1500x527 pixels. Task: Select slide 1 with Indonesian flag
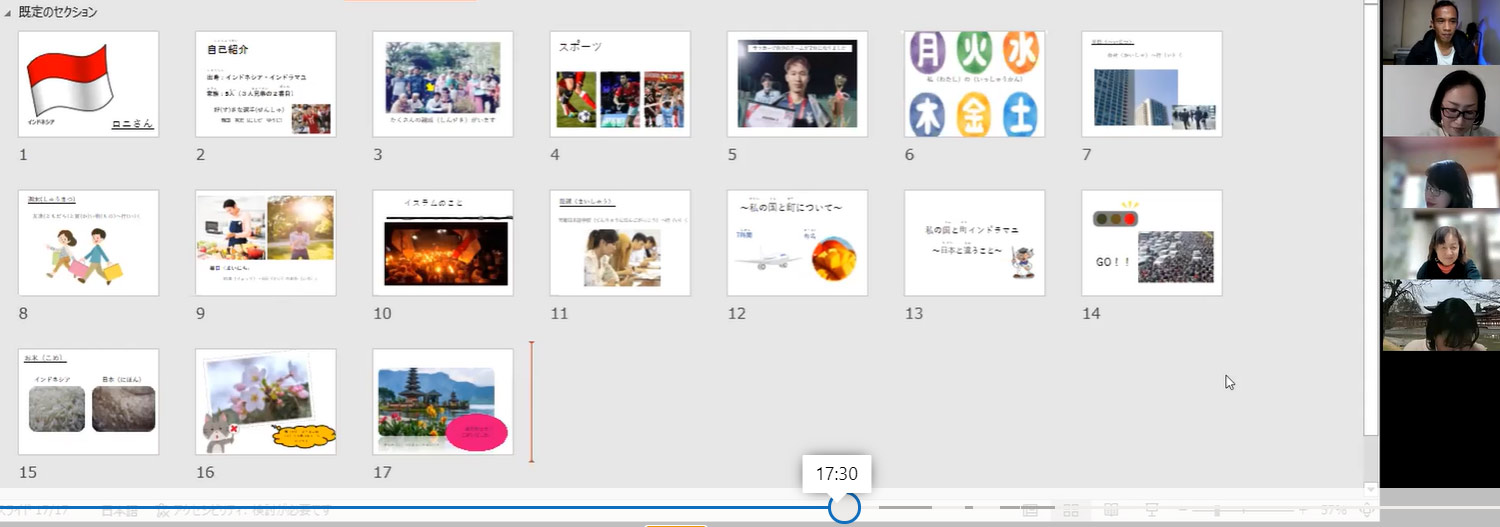click(88, 84)
